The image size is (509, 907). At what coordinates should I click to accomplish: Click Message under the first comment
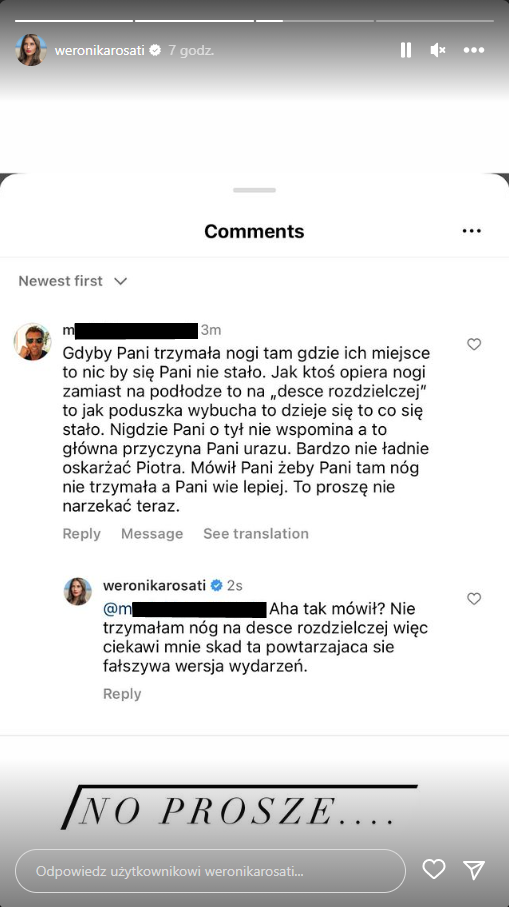coord(152,533)
